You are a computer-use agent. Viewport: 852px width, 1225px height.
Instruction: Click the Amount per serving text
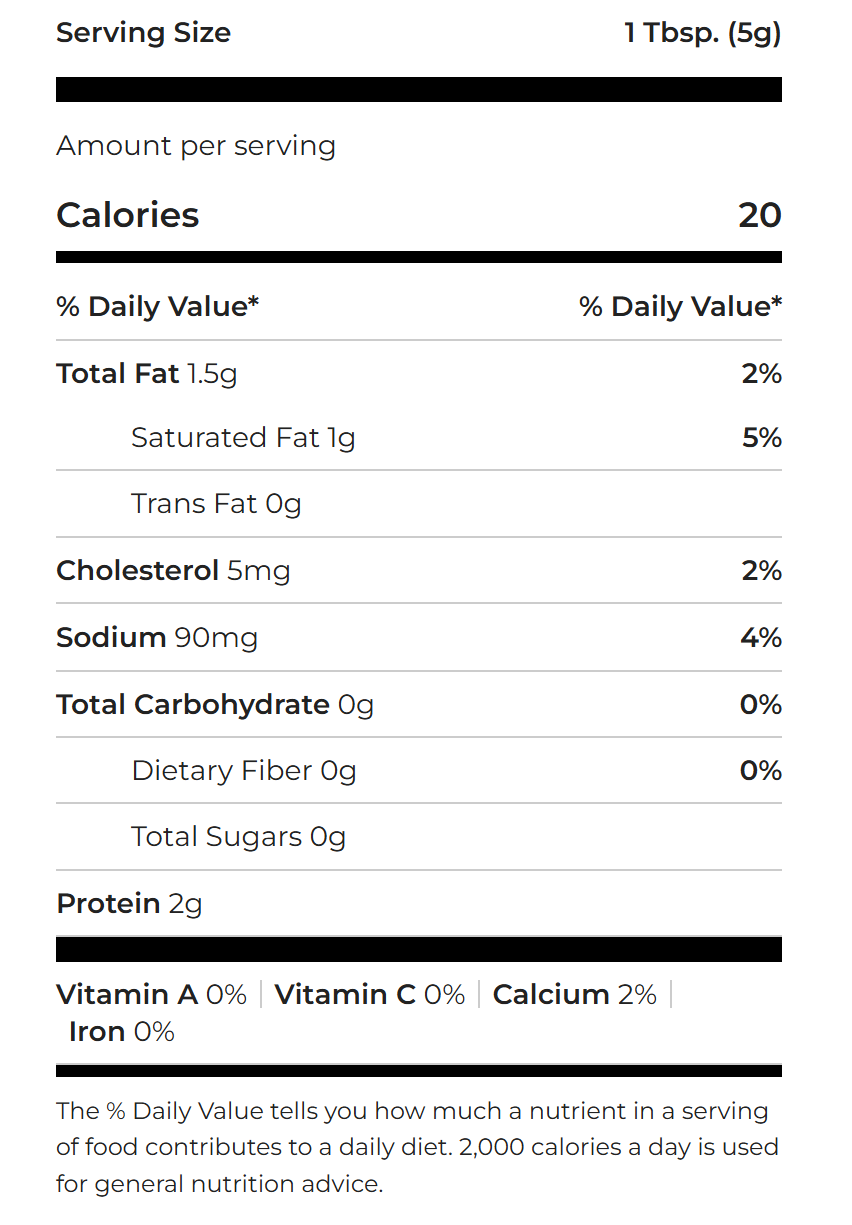(x=196, y=146)
